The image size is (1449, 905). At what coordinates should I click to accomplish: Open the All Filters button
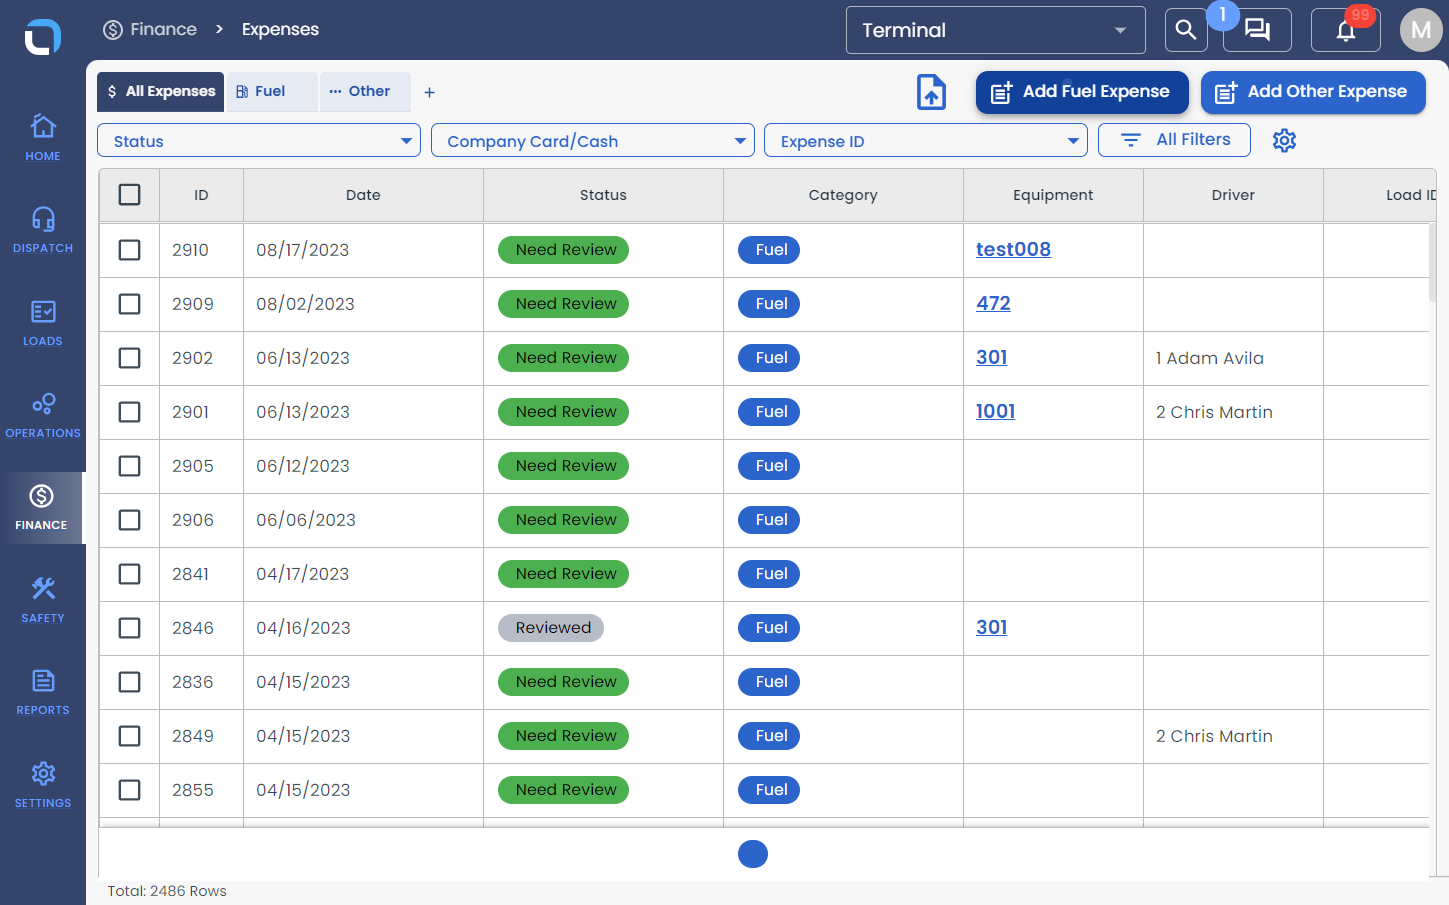(1174, 140)
